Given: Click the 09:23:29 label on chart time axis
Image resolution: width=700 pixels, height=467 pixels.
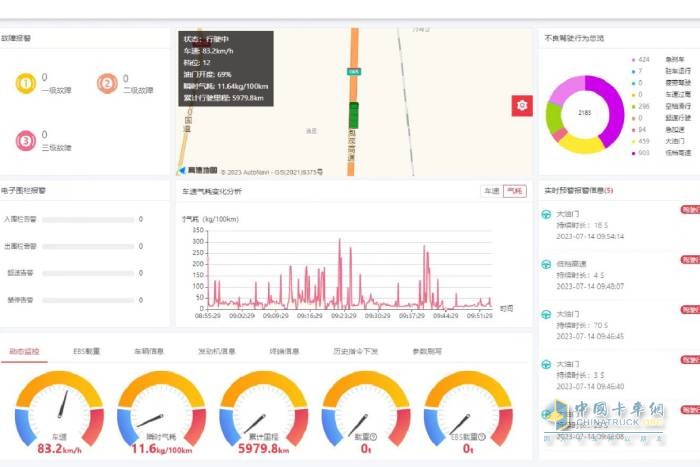Looking at the screenshot, I should (x=344, y=316).
